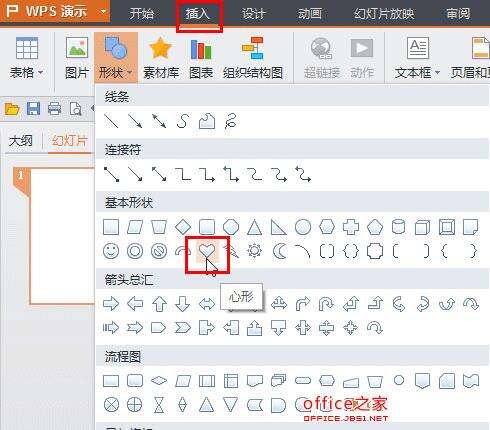Screen dimensions: 490x430
Task: Select the straight connector under 连接符
Action: [111, 174]
